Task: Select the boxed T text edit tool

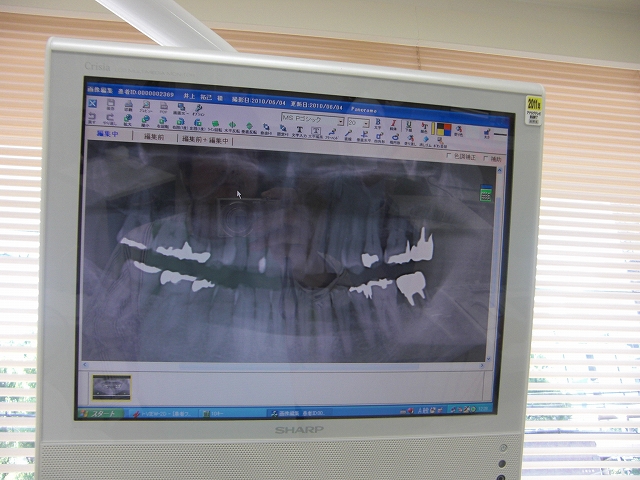Action: click(316, 131)
